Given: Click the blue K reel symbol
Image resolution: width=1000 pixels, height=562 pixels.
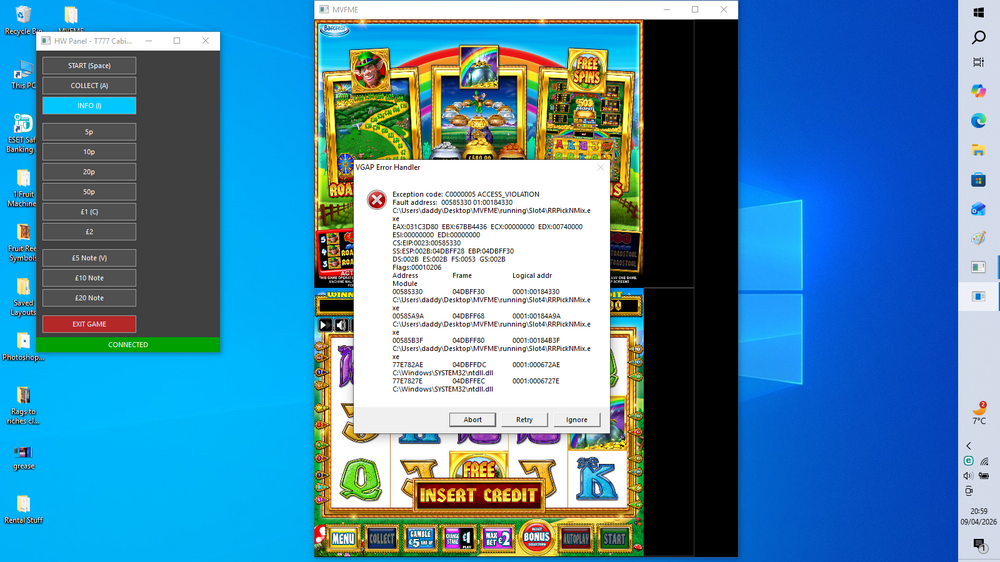Looking at the screenshot, I should 596,478.
